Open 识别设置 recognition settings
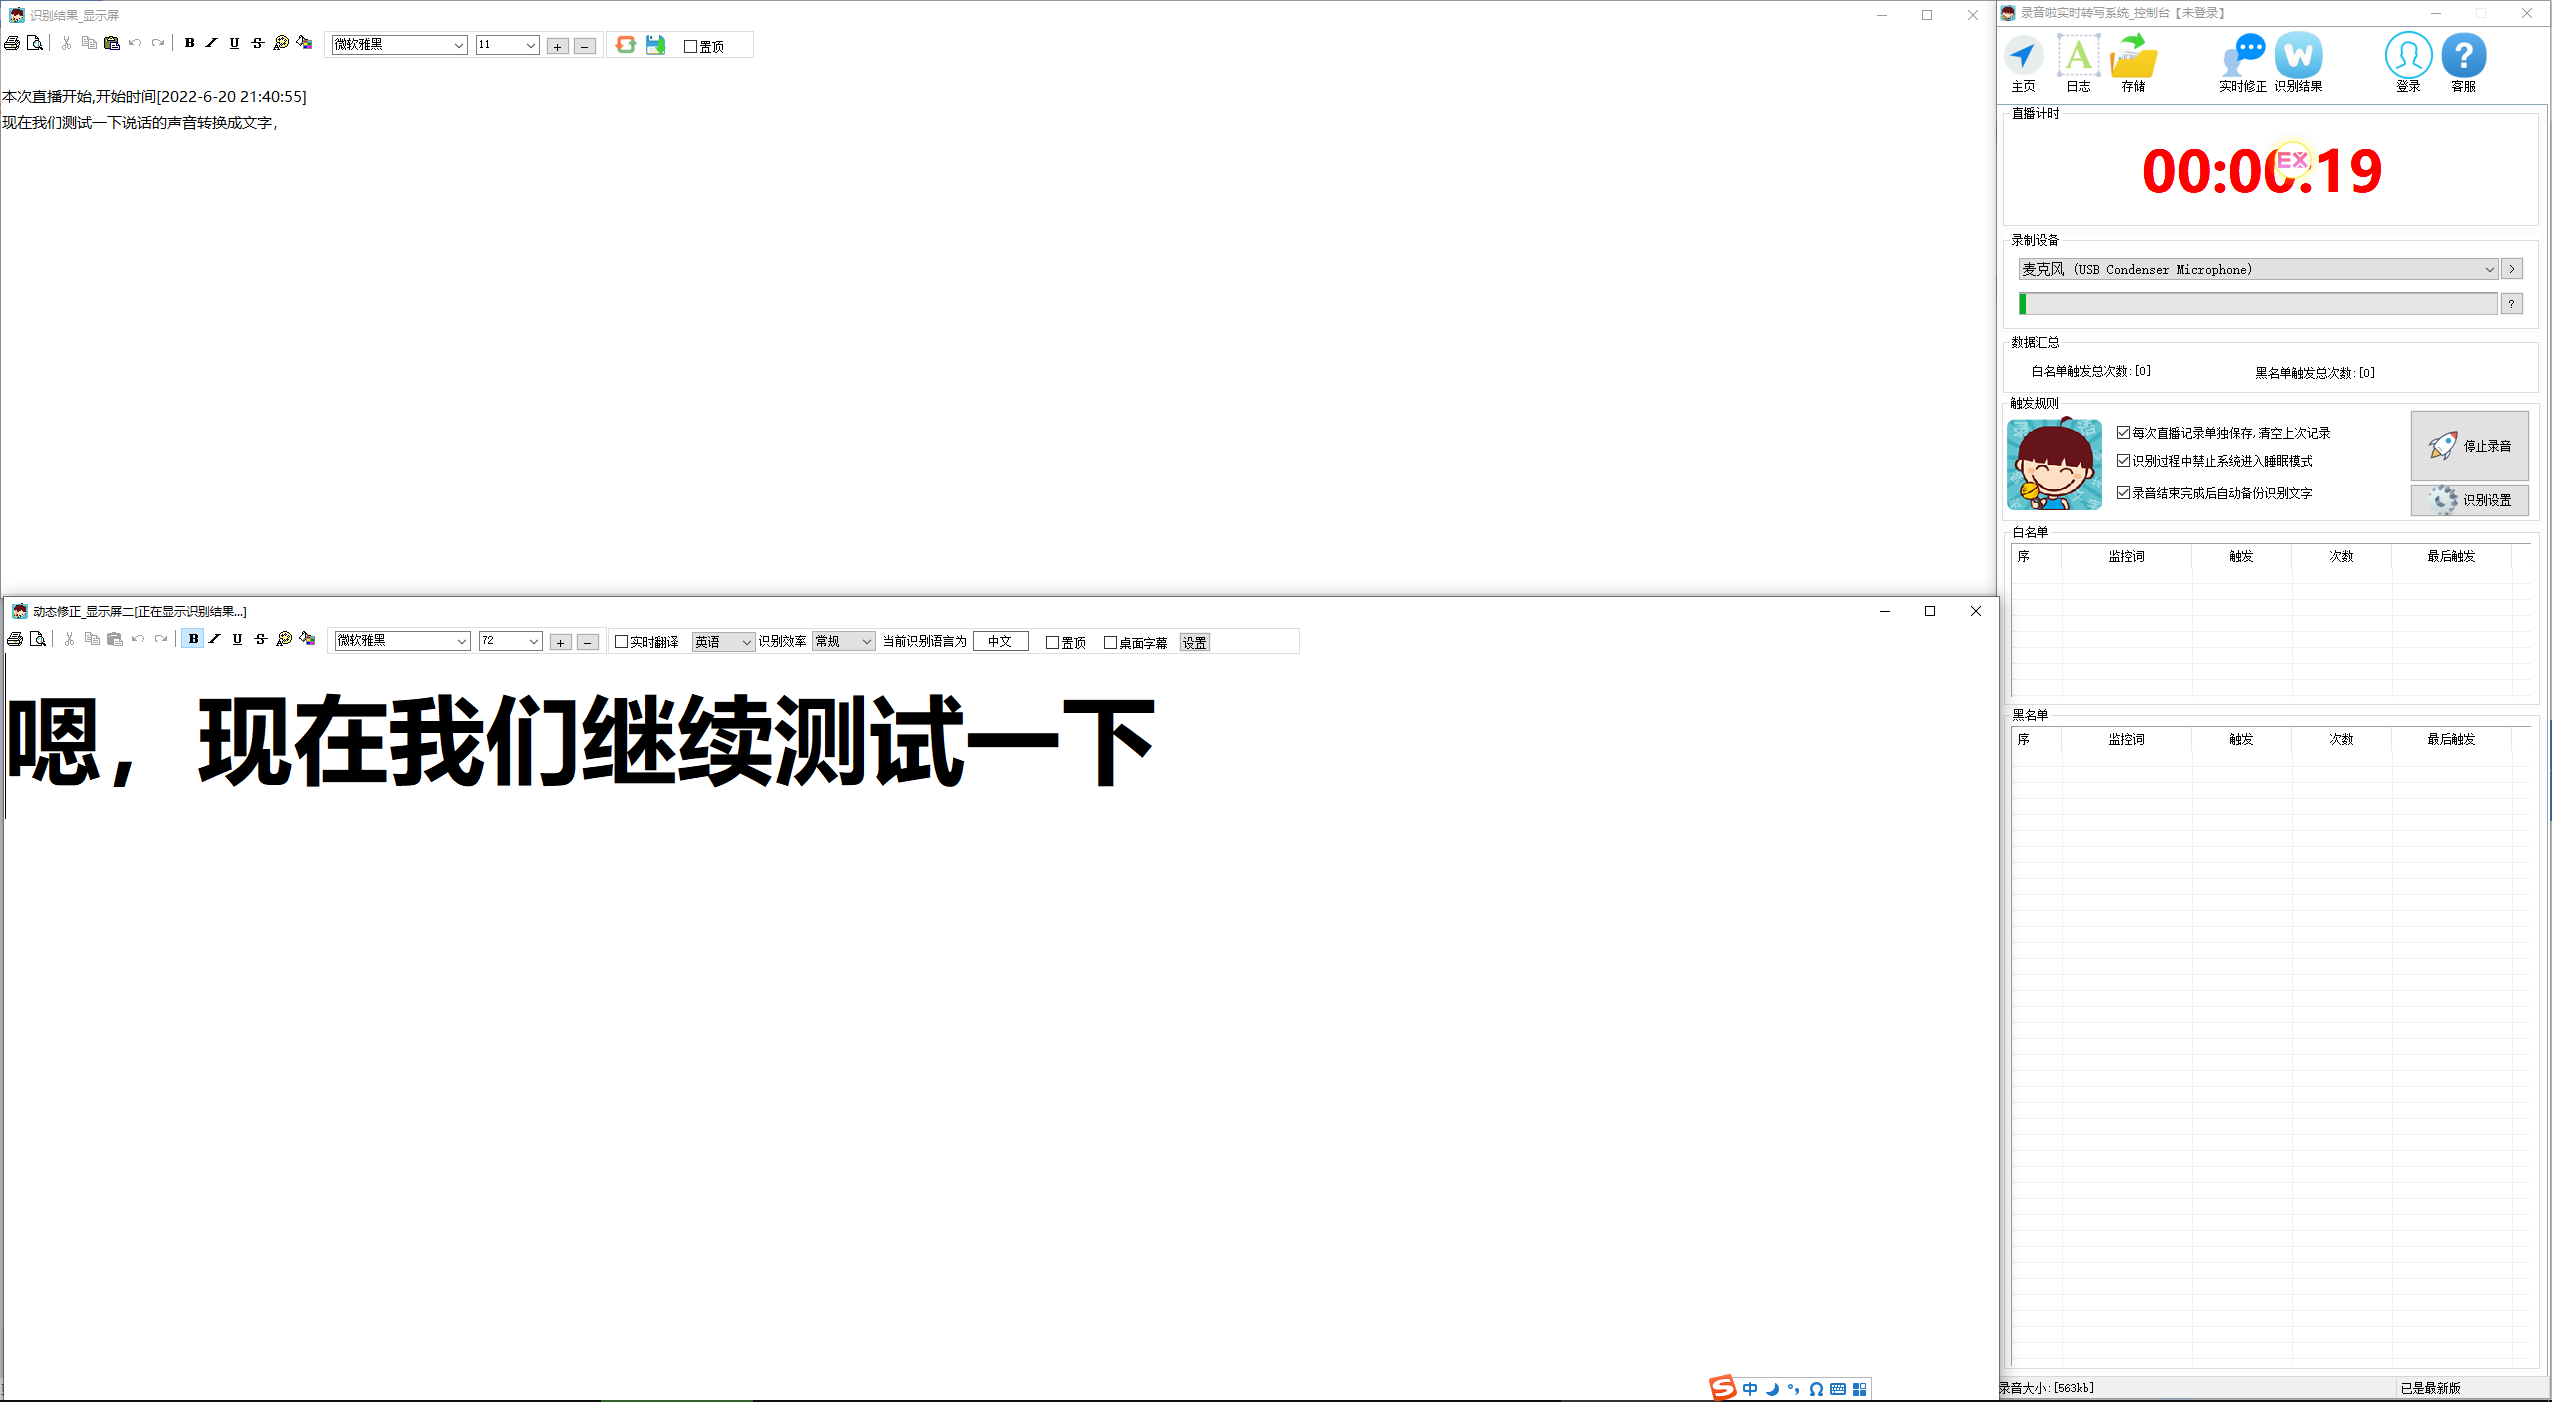The height and width of the screenshot is (1402, 2552). (2470, 500)
